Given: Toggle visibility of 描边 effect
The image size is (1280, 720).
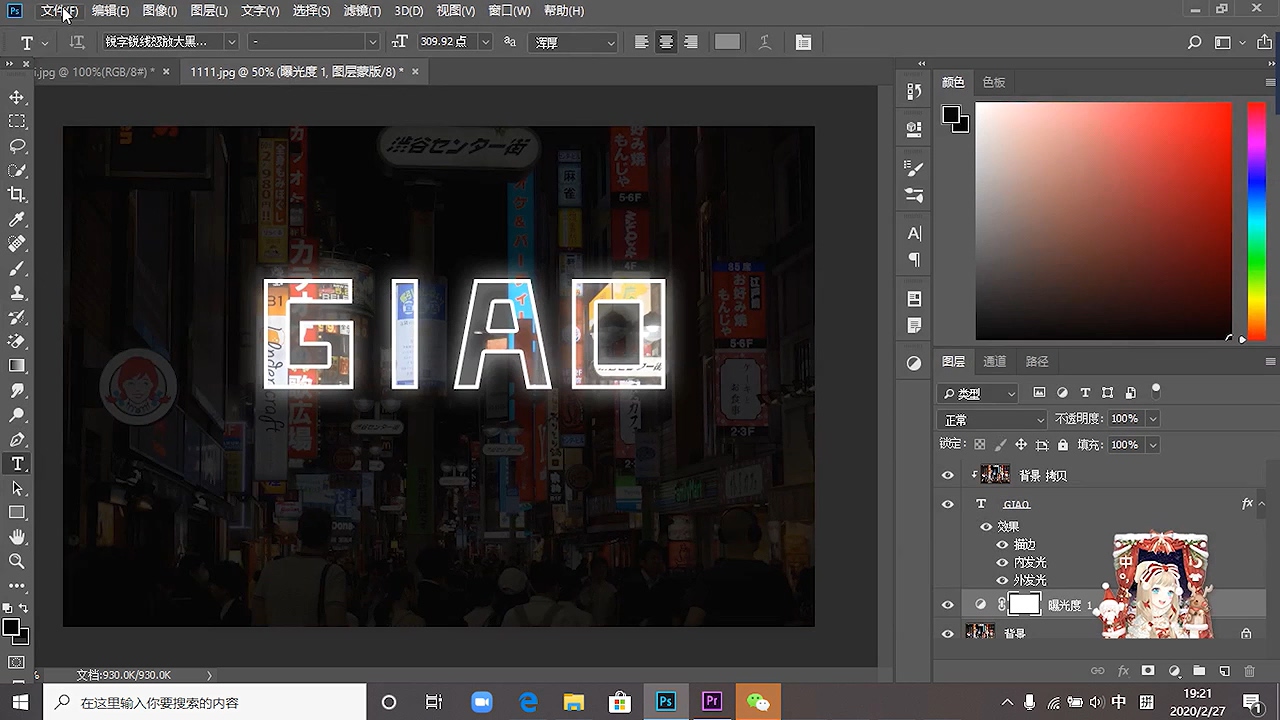Looking at the screenshot, I should [1002, 545].
